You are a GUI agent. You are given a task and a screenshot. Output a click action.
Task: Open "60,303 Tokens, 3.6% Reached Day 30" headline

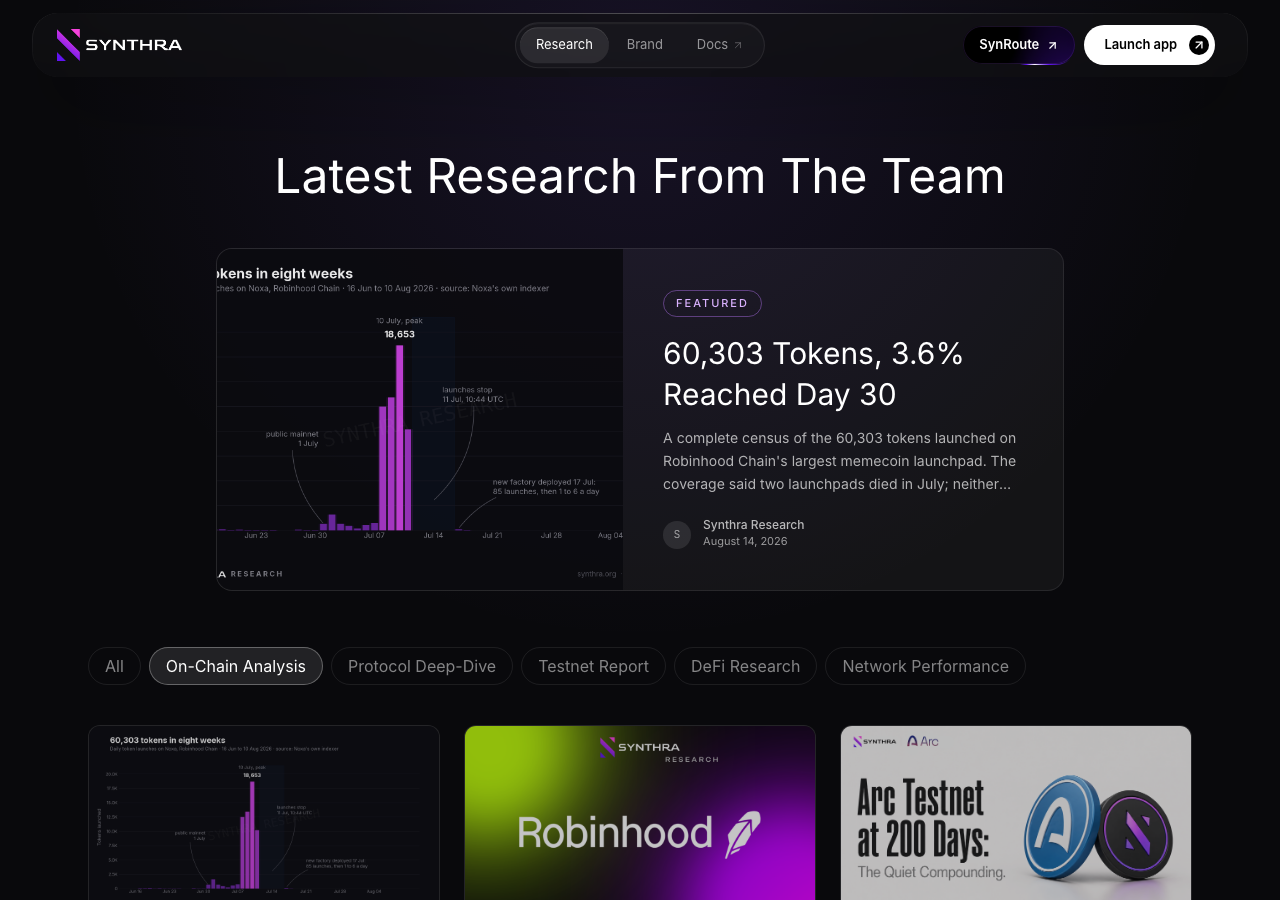813,374
